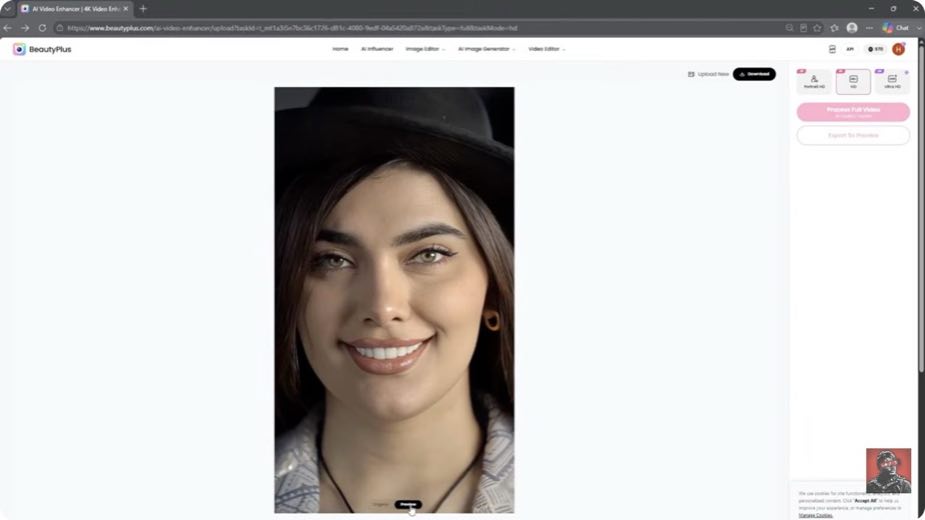
Task: Reload the page with the refresh icon
Action: click(42, 28)
